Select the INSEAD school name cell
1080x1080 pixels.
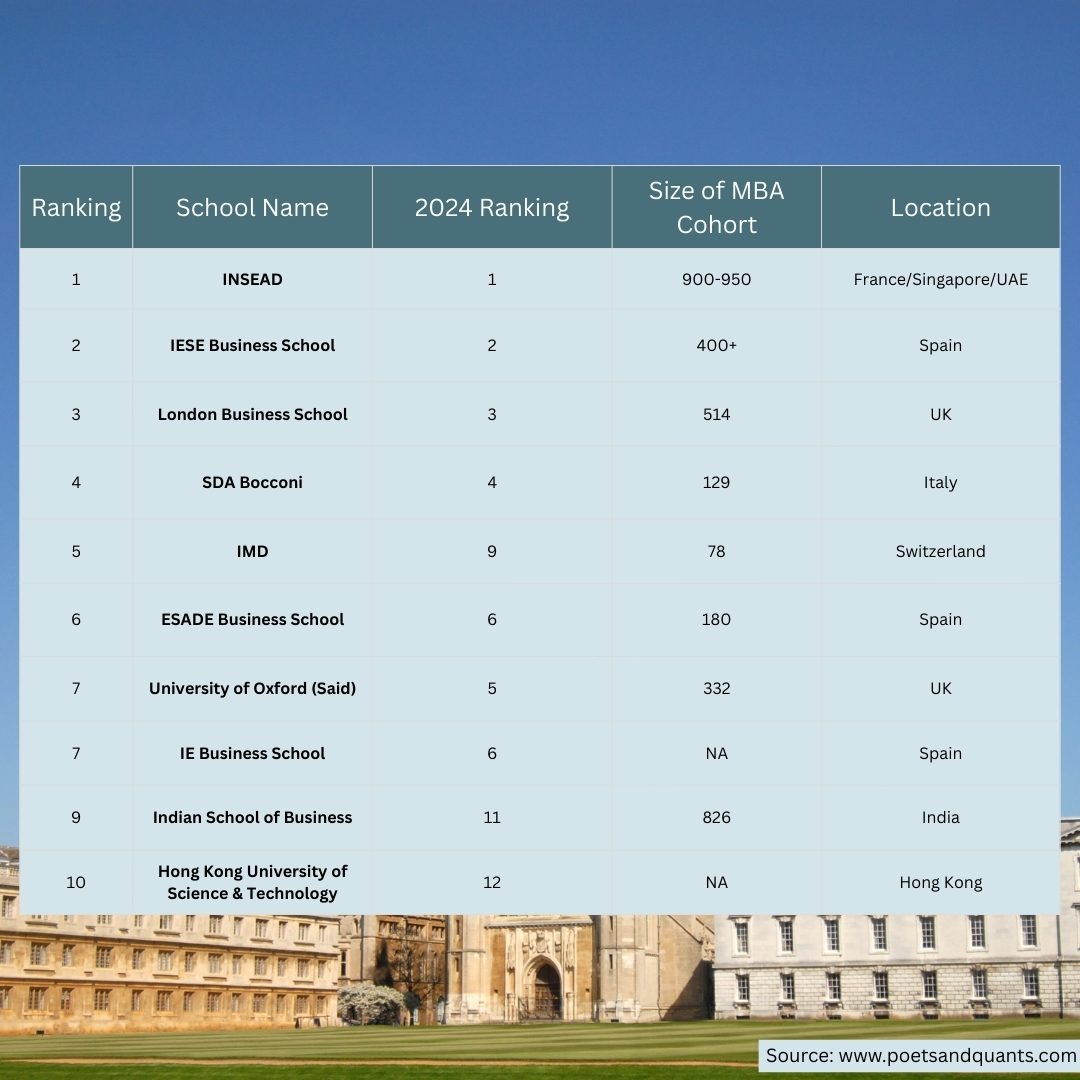coord(252,280)
